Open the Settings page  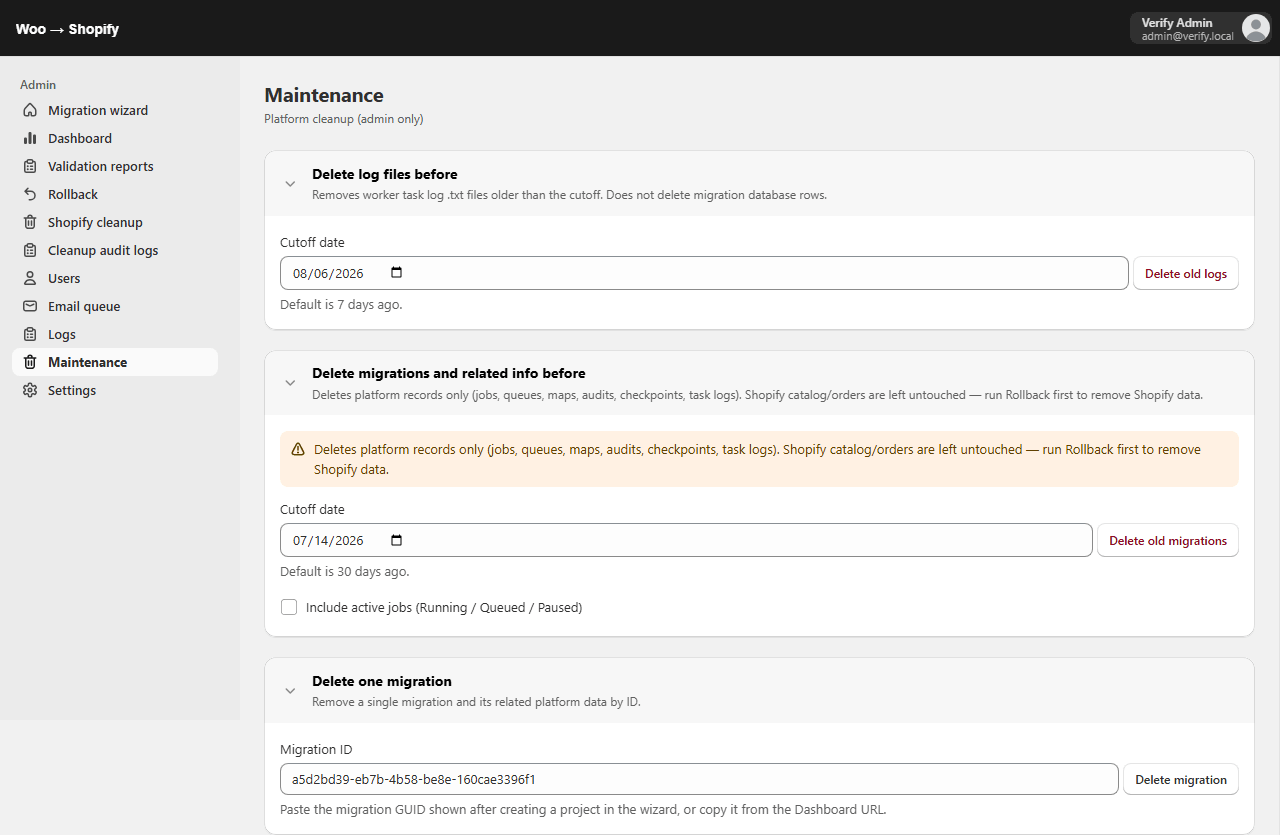(115, 391)
